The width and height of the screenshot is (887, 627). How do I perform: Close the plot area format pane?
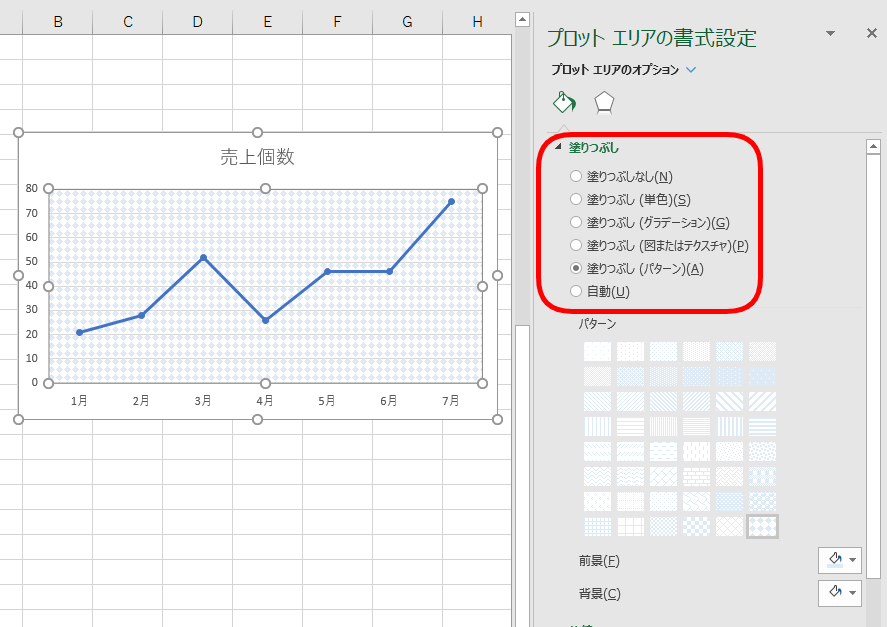click(x=871, y=34)
